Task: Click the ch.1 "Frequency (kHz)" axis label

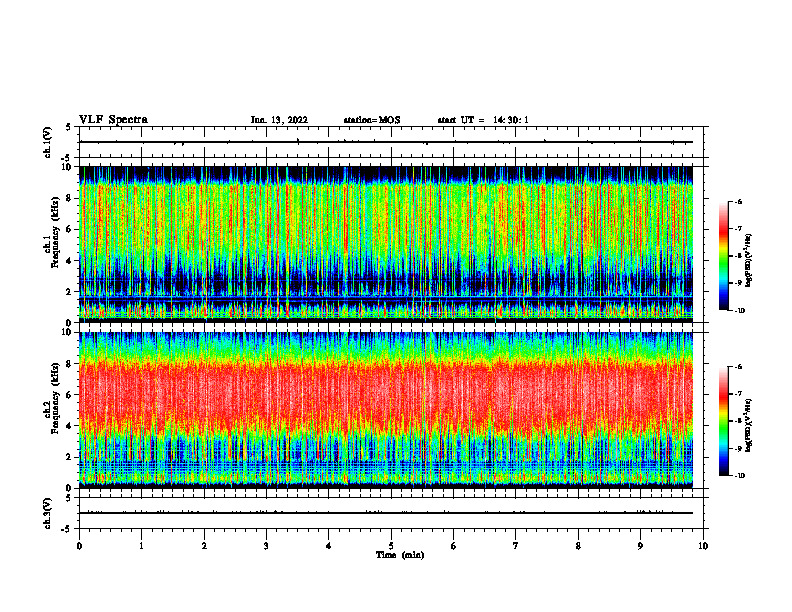Action: [x=56, y=233]
